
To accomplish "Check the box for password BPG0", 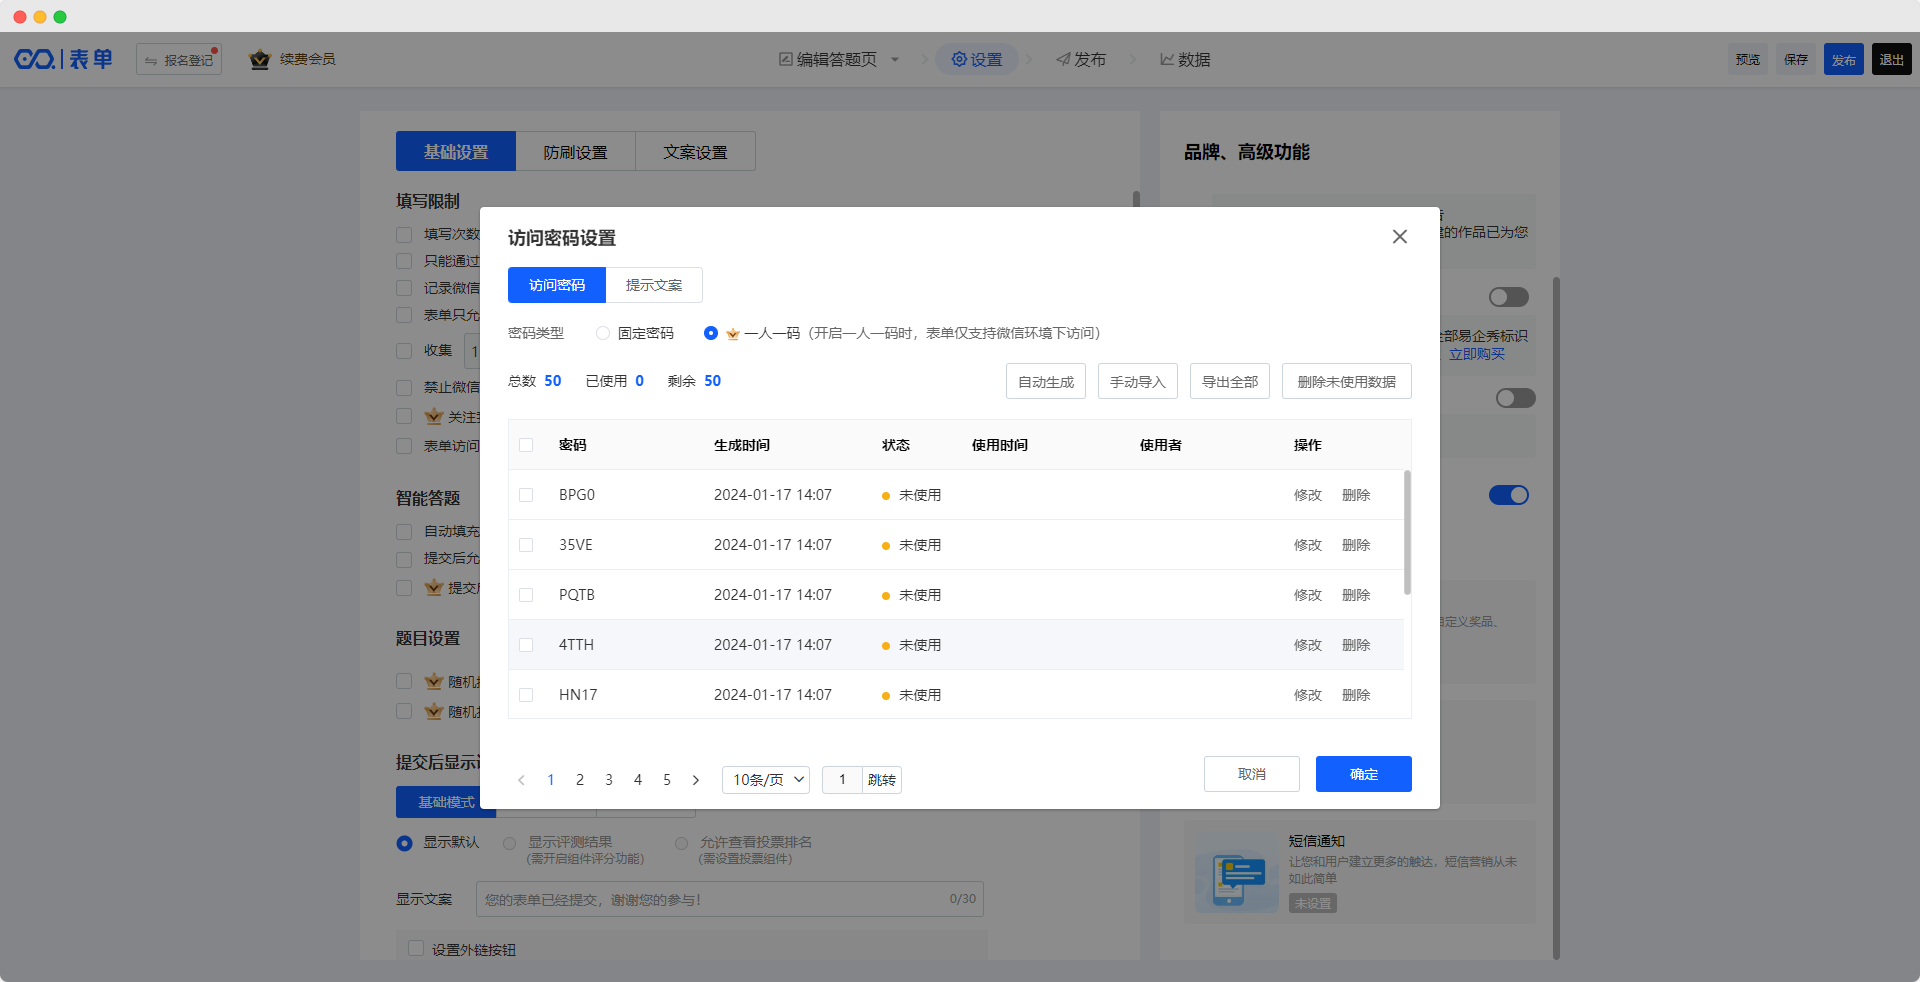I will (526, 495).
